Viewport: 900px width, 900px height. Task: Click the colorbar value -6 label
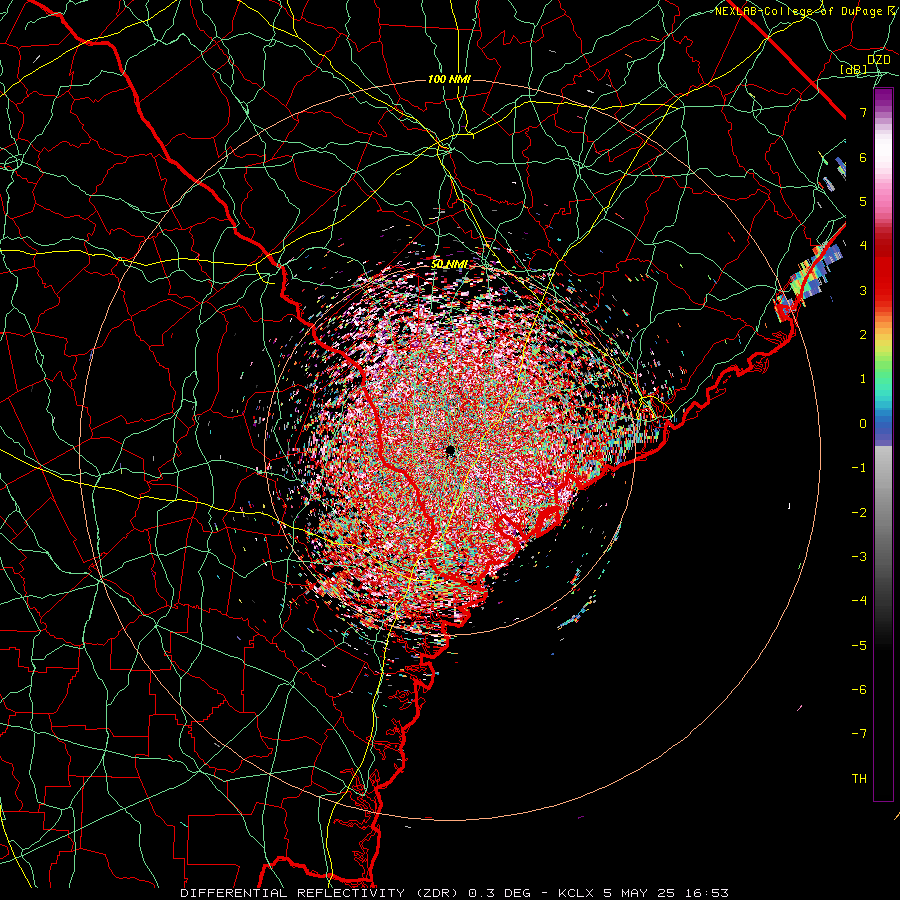pos(859,690)
